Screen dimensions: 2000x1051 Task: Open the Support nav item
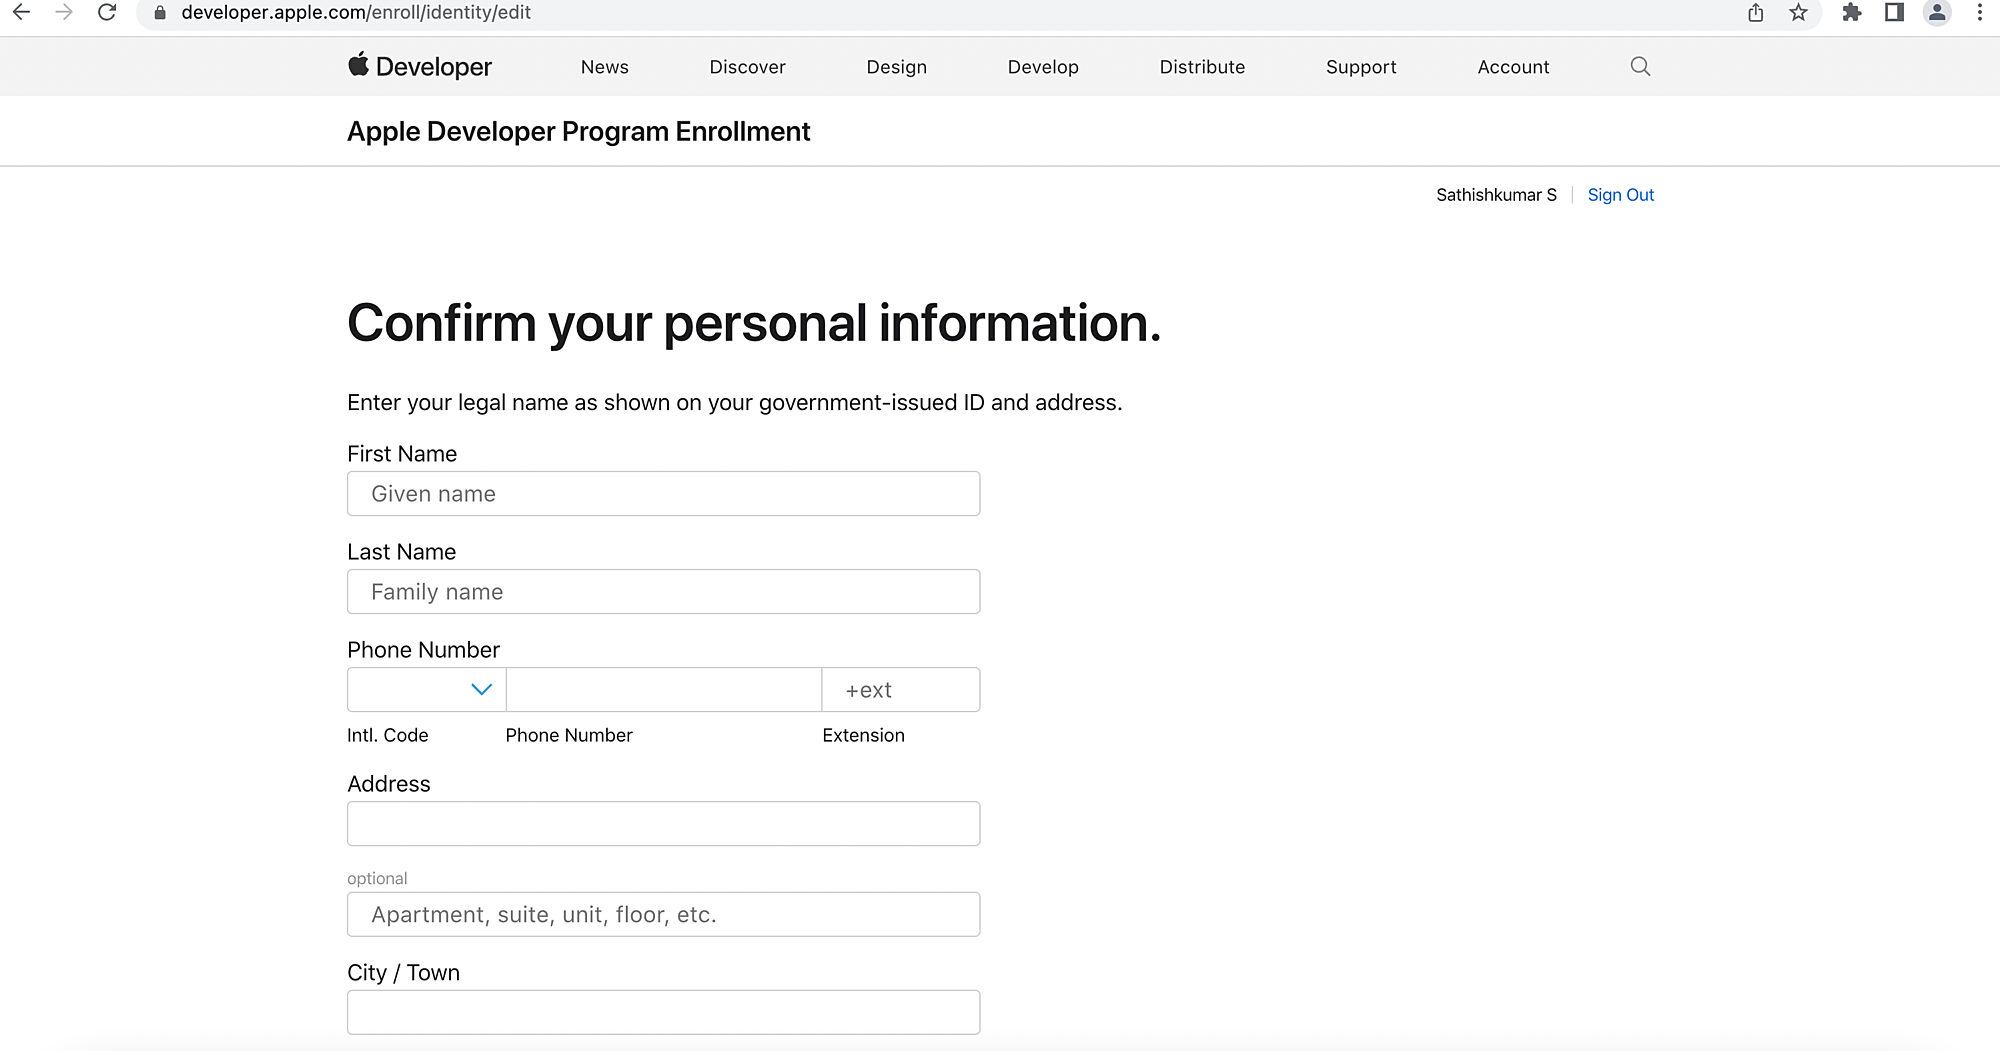[1361, 67]
